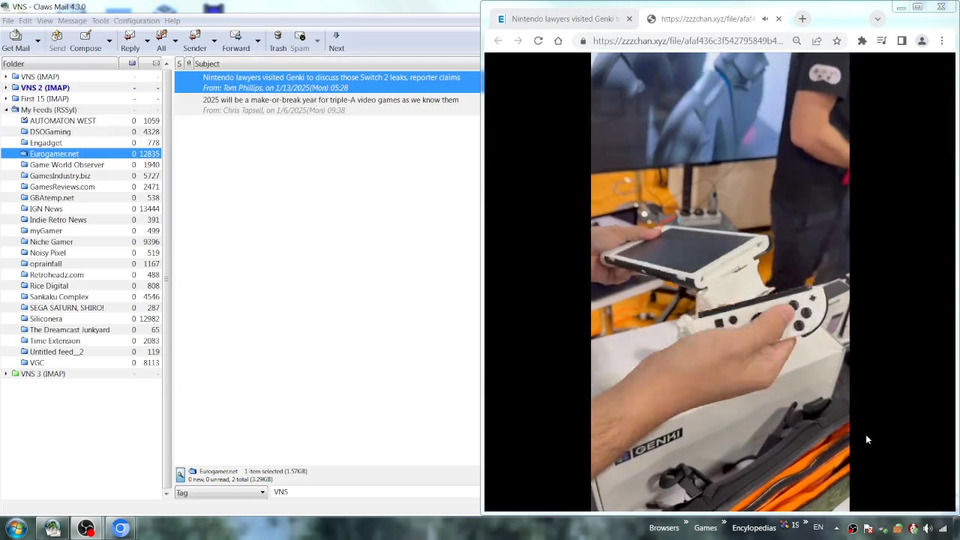
Task: Reload the browser page
Action: coord(538,41)
